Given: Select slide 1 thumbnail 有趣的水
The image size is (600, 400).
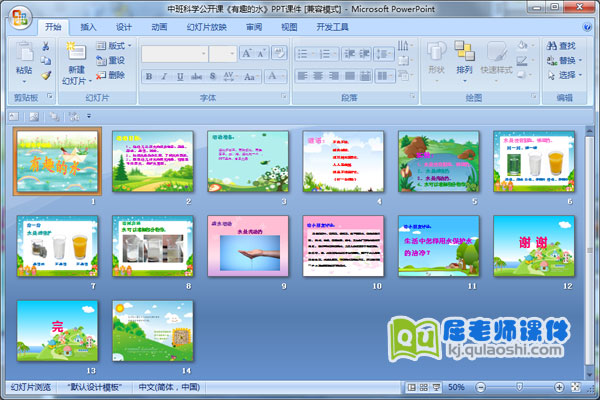Looking at the screenshot, I should coord(57,161).
